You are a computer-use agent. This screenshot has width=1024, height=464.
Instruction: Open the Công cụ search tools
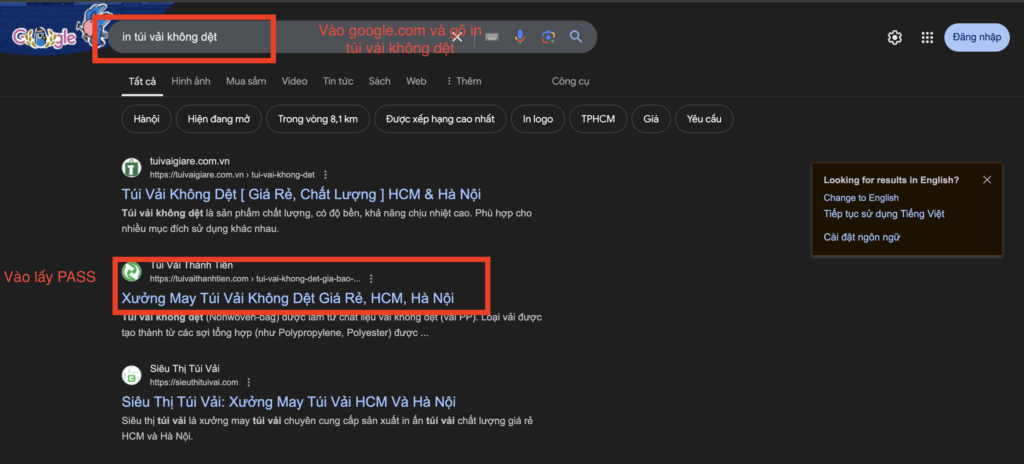[x=570, y=81]
